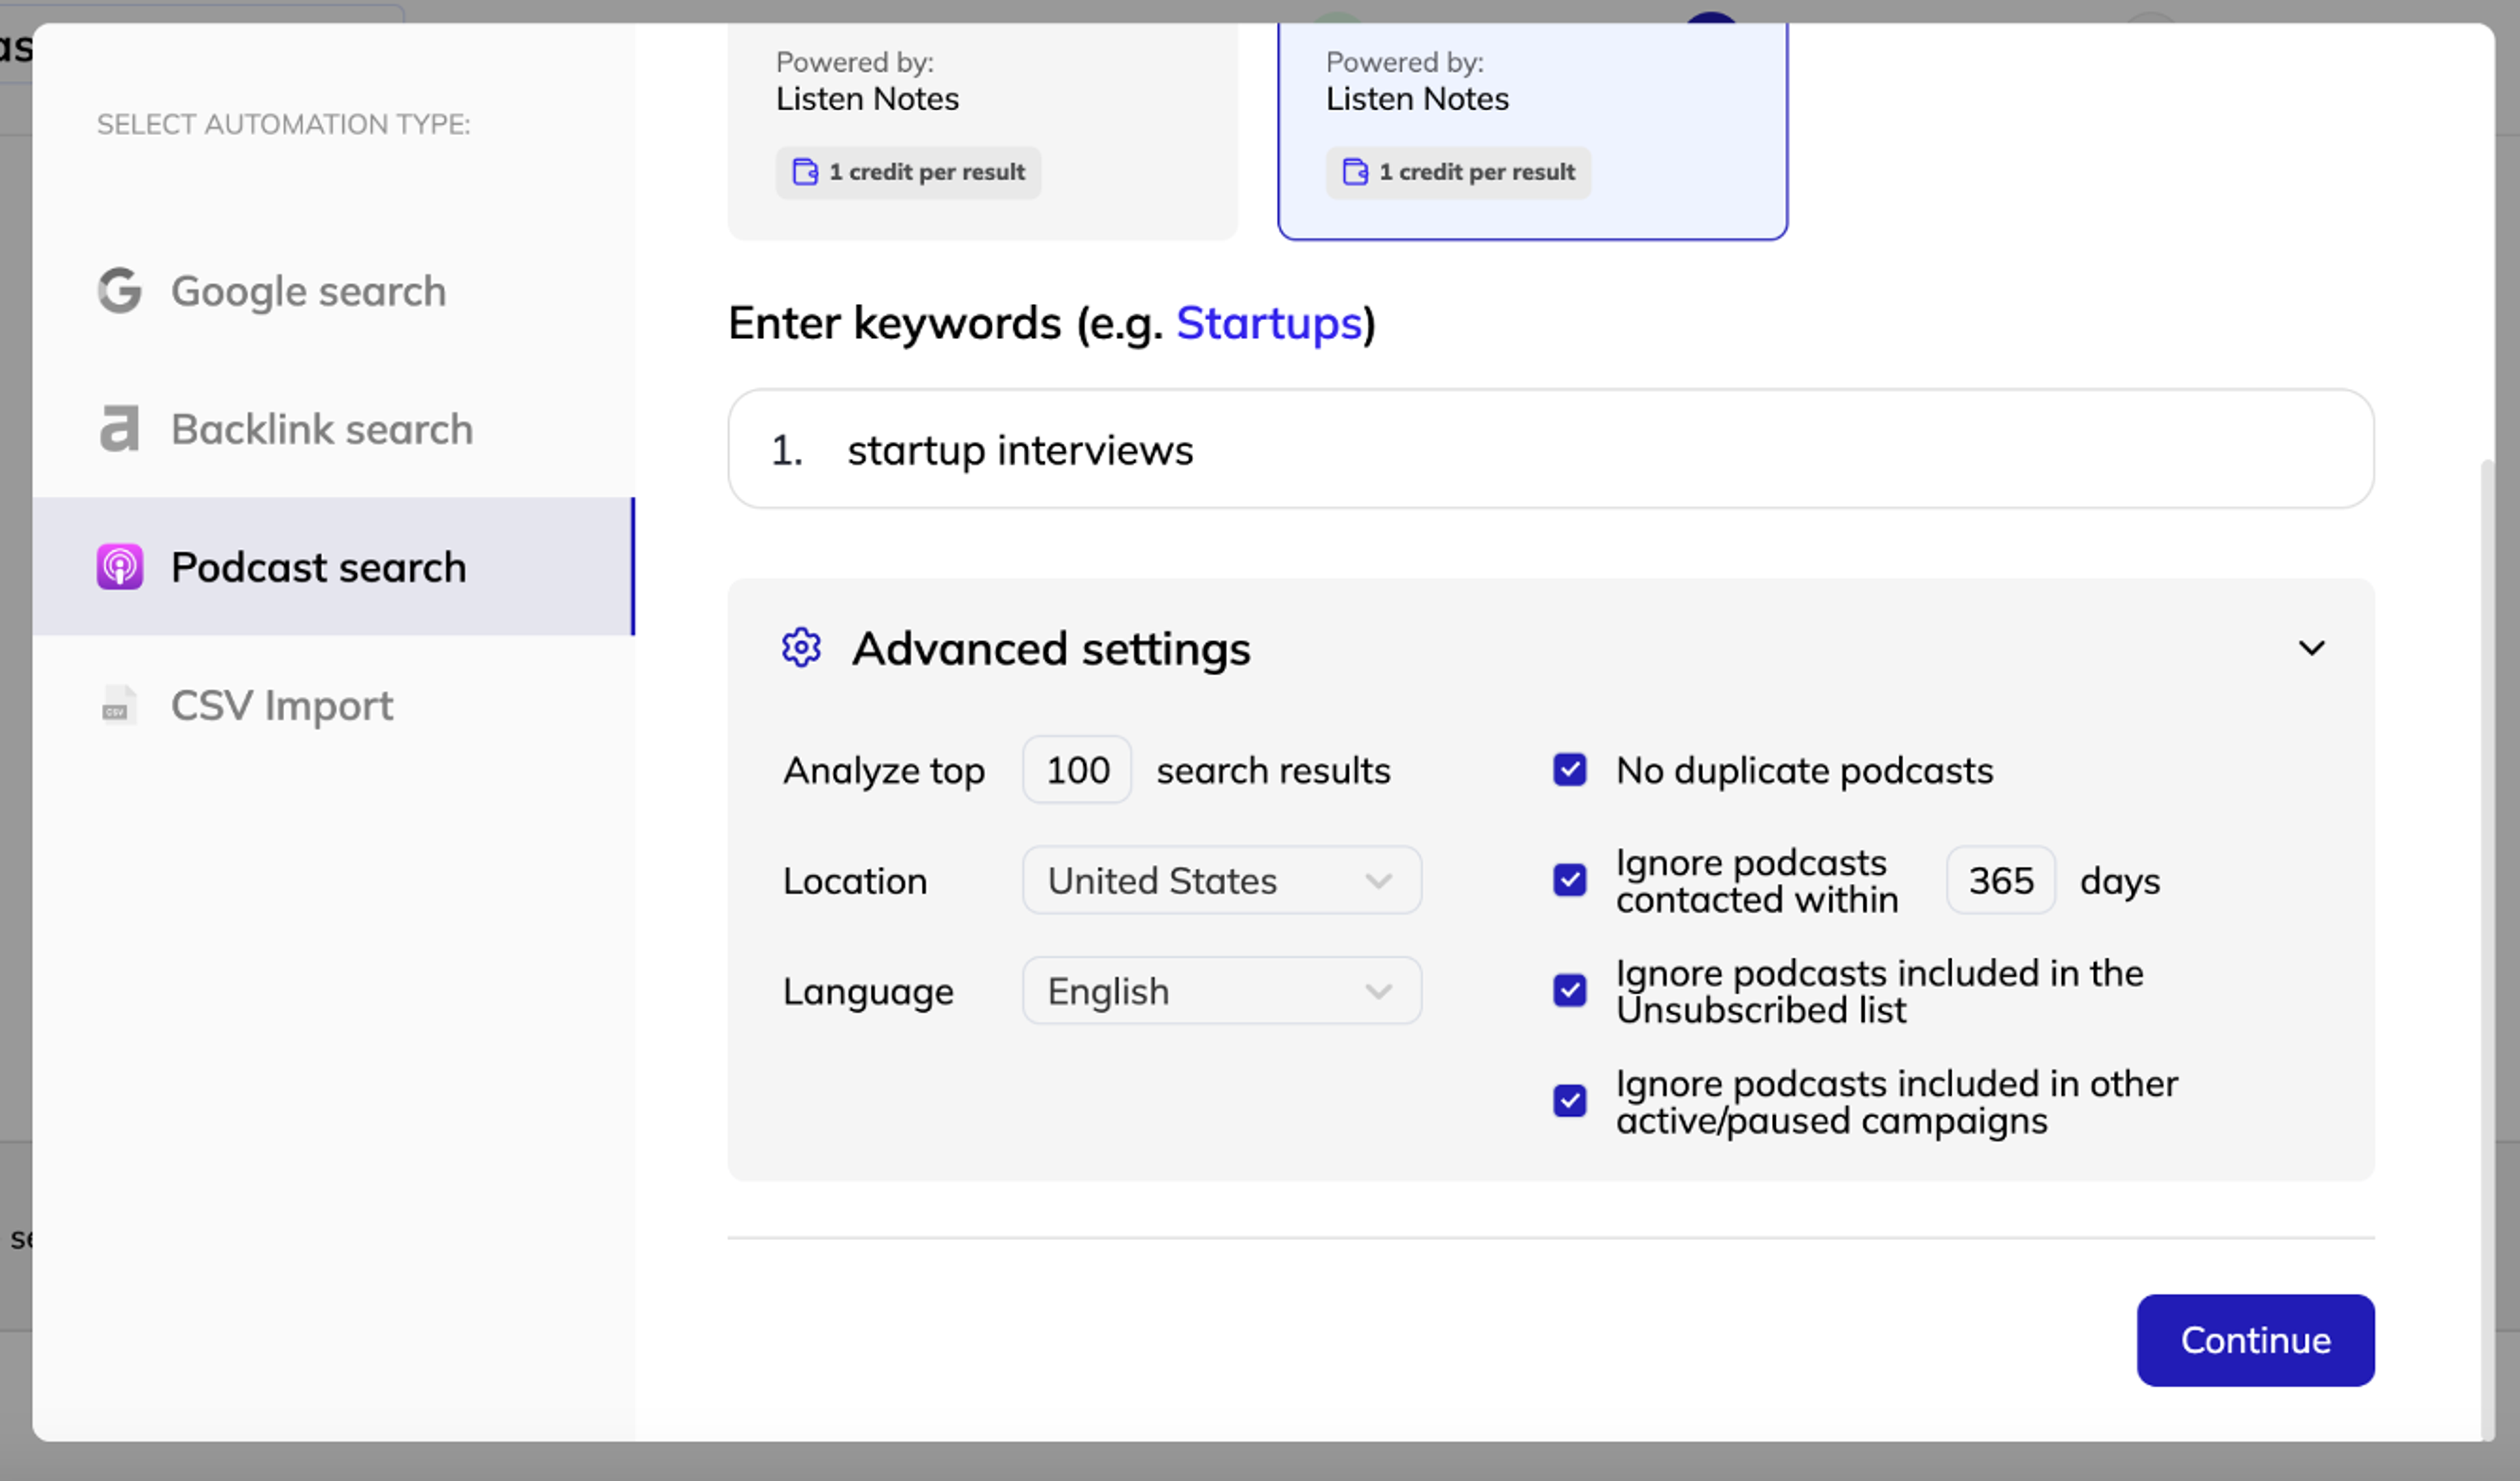2520x1481 pixels.
Task: Click the Google search G icon
Action: click(x=119, y=291)
